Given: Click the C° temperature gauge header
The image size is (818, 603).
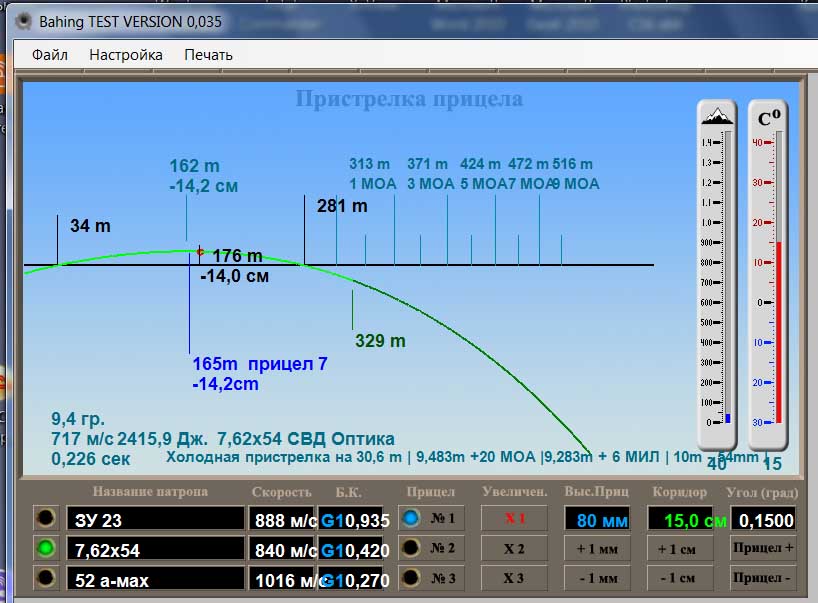Looking at the screenshot, I should (x=768, y=119).
